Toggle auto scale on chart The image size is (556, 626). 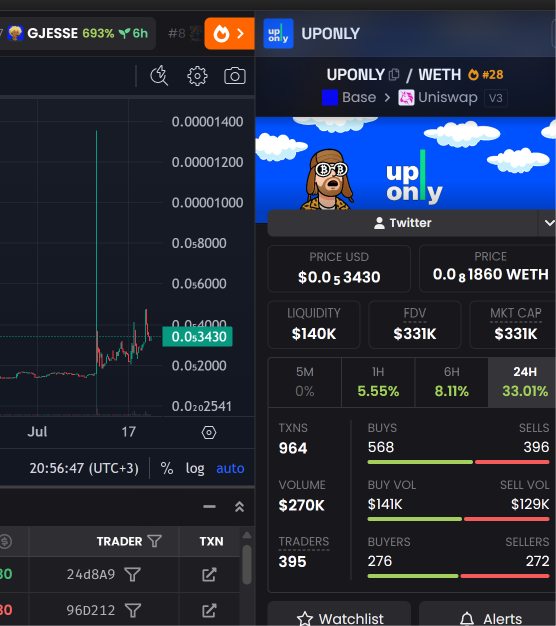coord(230,468)
